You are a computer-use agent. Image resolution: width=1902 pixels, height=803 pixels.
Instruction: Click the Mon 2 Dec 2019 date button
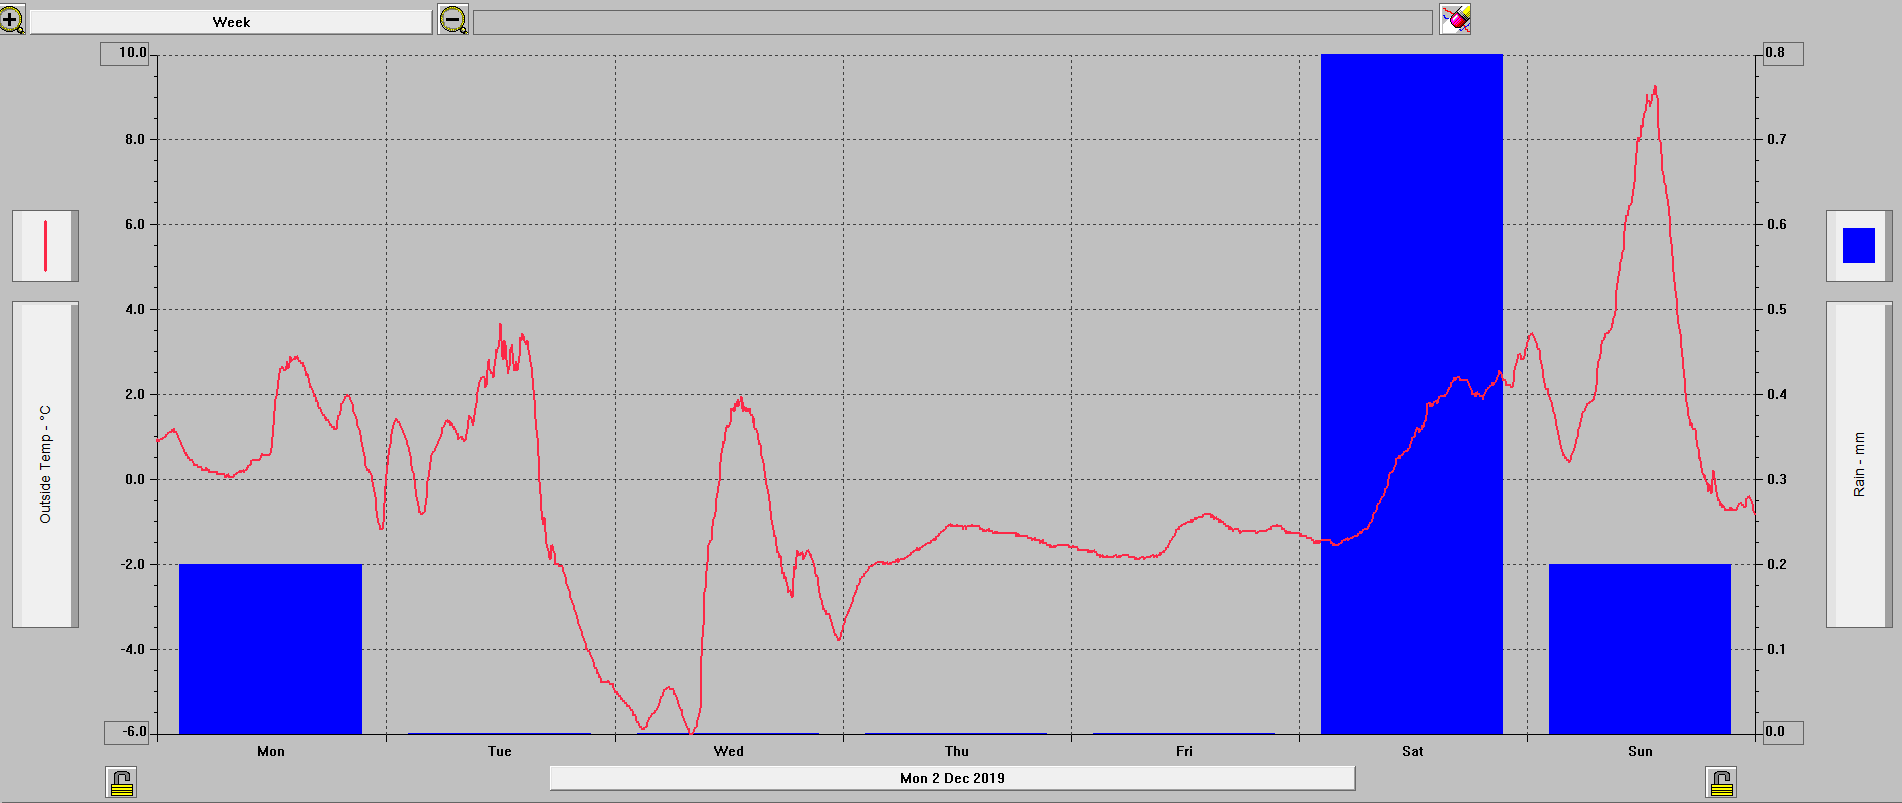[952, 778]
